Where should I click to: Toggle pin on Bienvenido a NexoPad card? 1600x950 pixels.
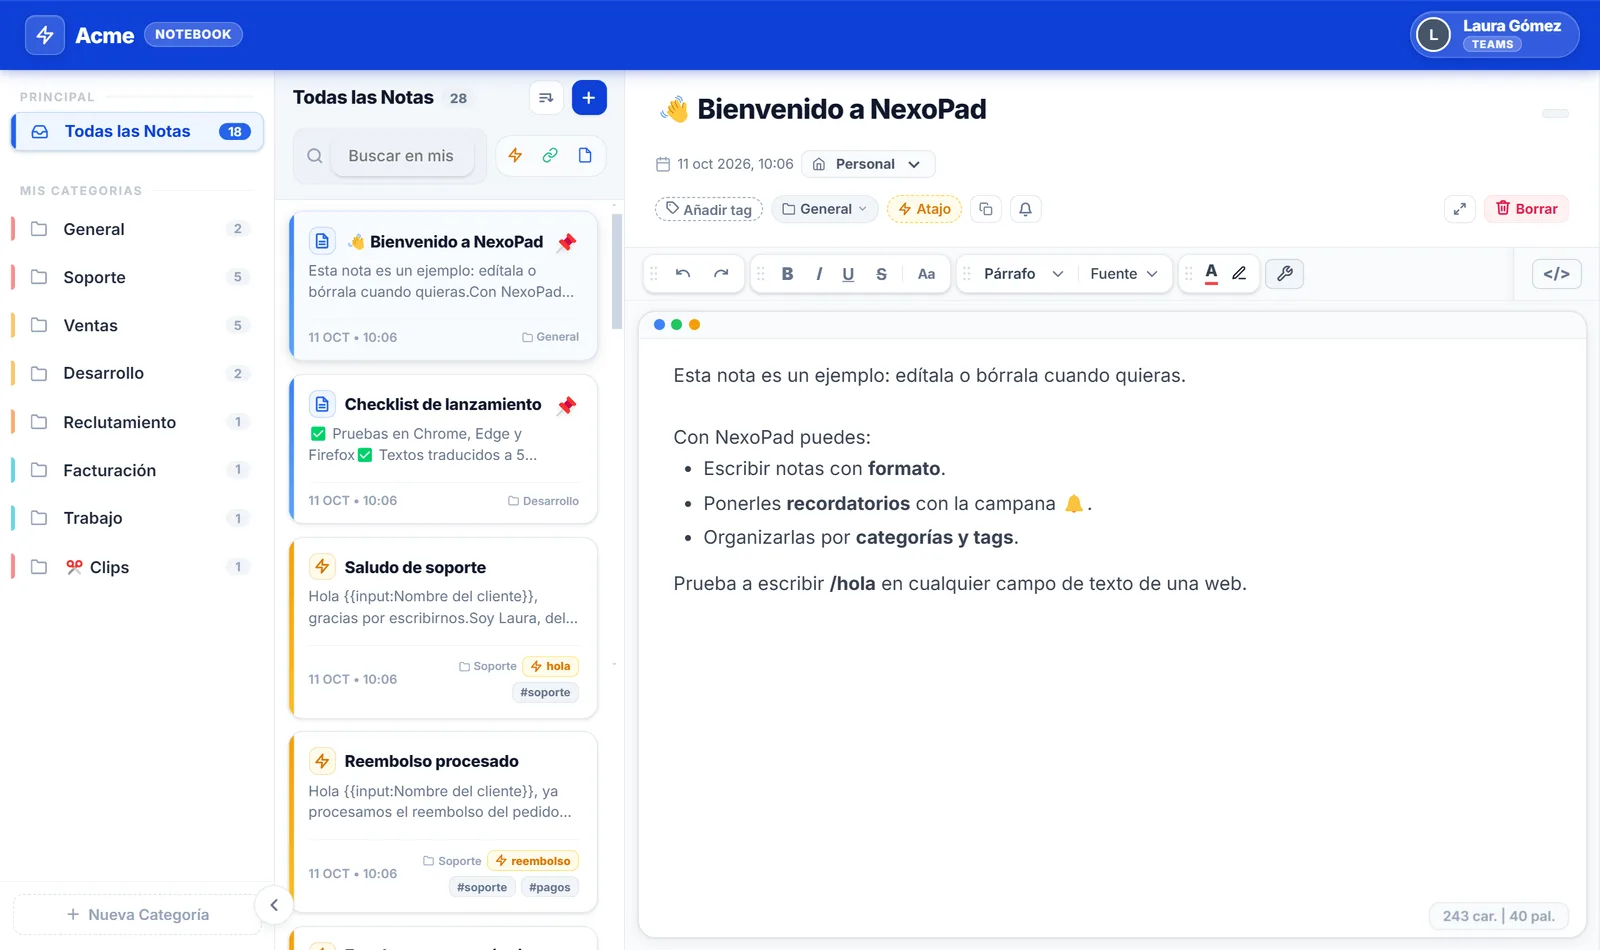(567, 242)
